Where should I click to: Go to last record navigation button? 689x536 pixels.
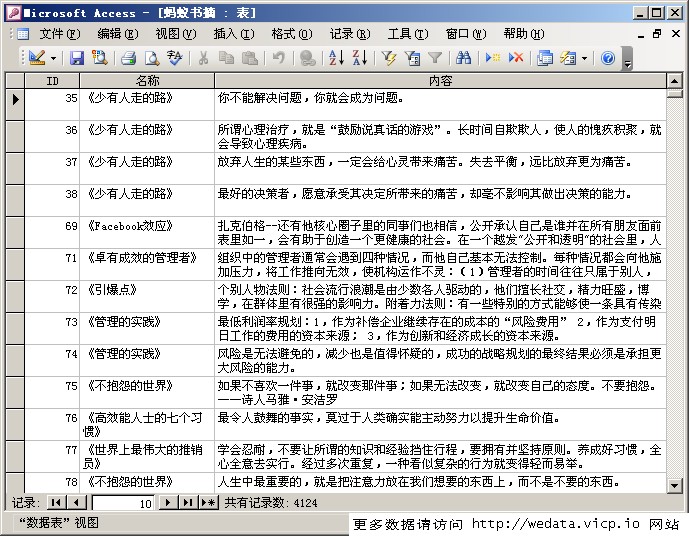[188, 502]
